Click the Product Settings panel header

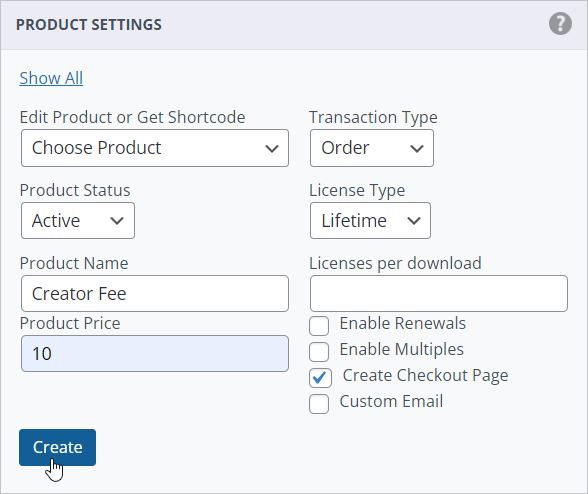click(294, 25)
